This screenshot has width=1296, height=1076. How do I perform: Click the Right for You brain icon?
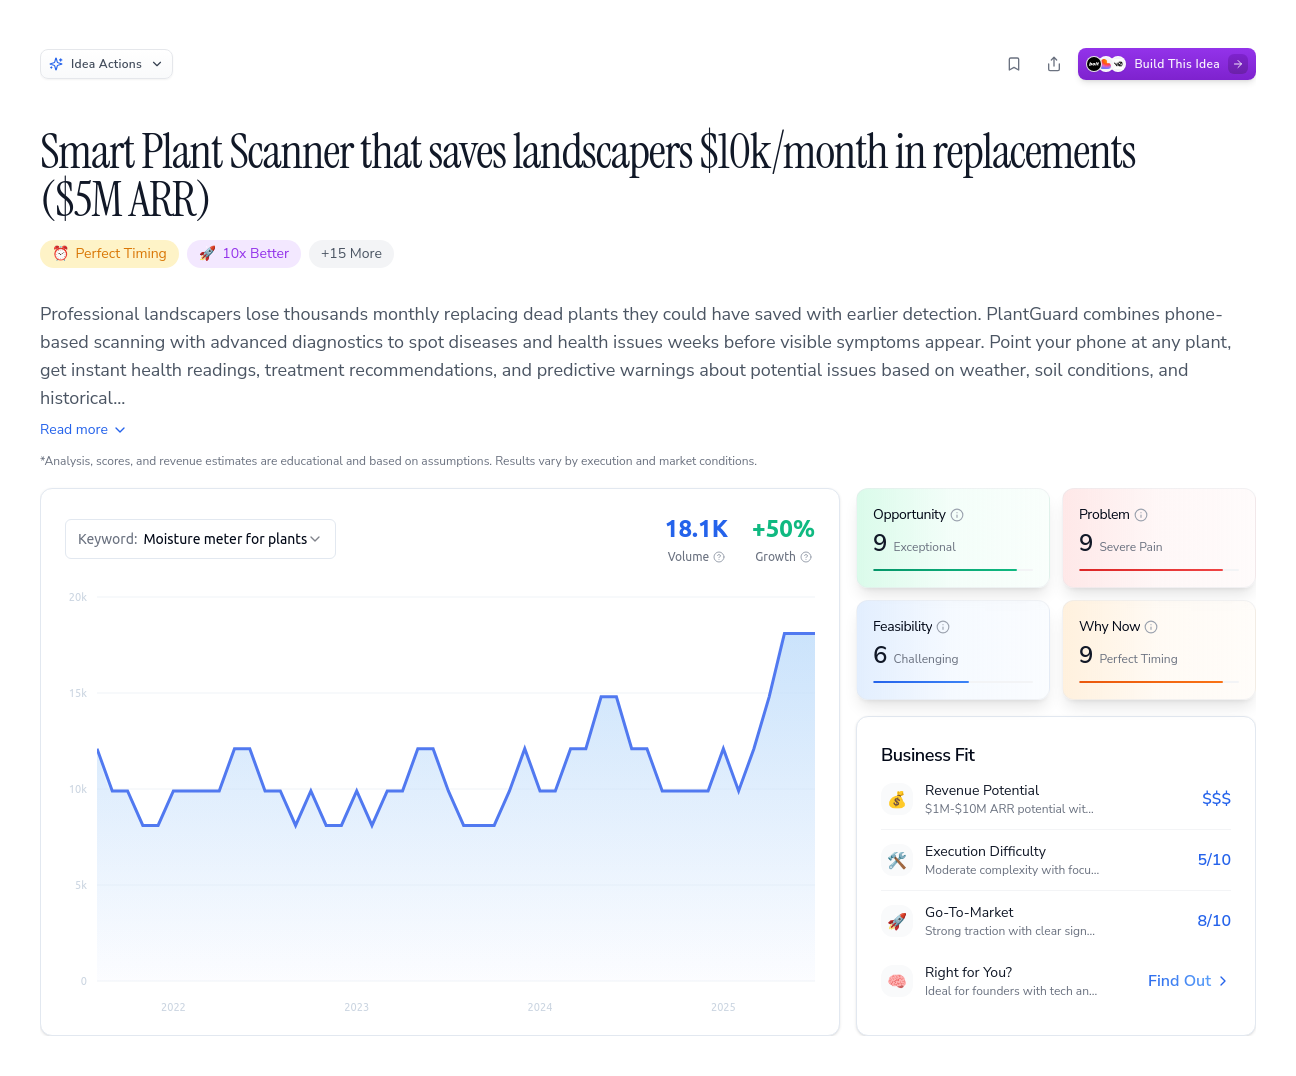point(897,981)
